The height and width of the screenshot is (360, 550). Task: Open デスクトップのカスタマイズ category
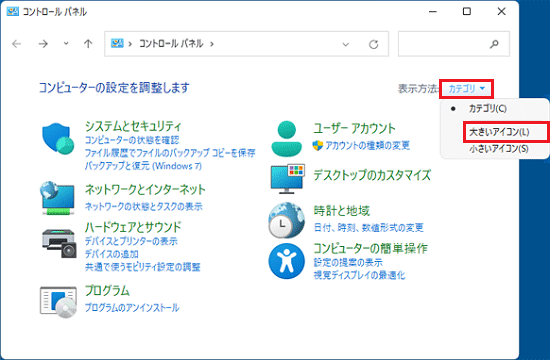[372, 175]
